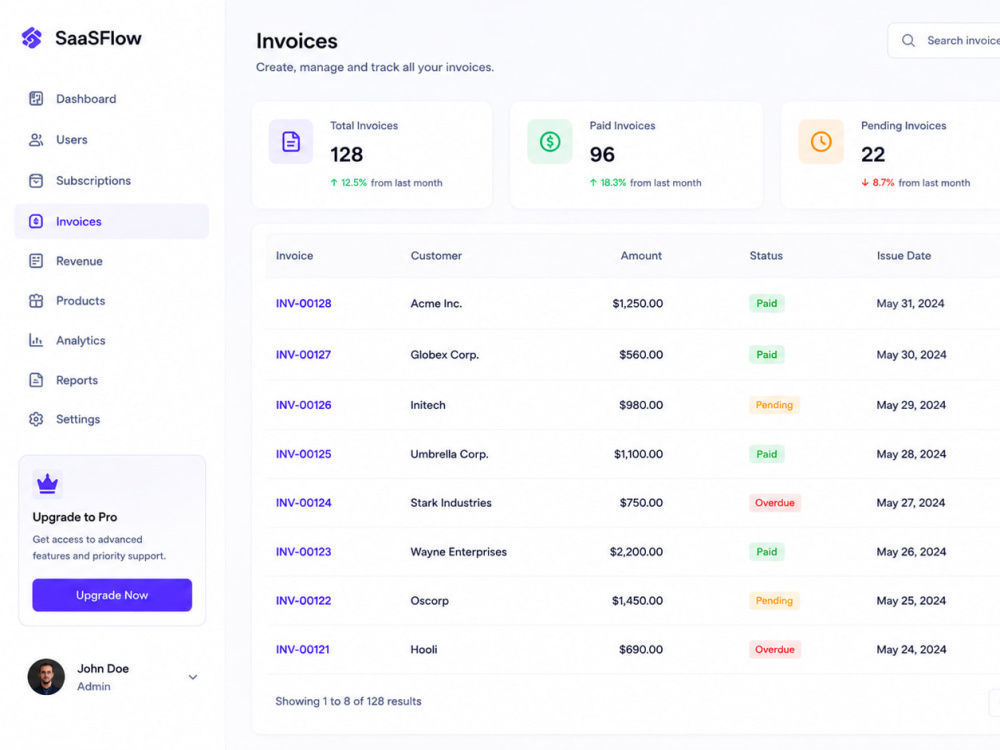Click the Dashboard grid icon in sidebar
1000x750 pixels.
36,99
